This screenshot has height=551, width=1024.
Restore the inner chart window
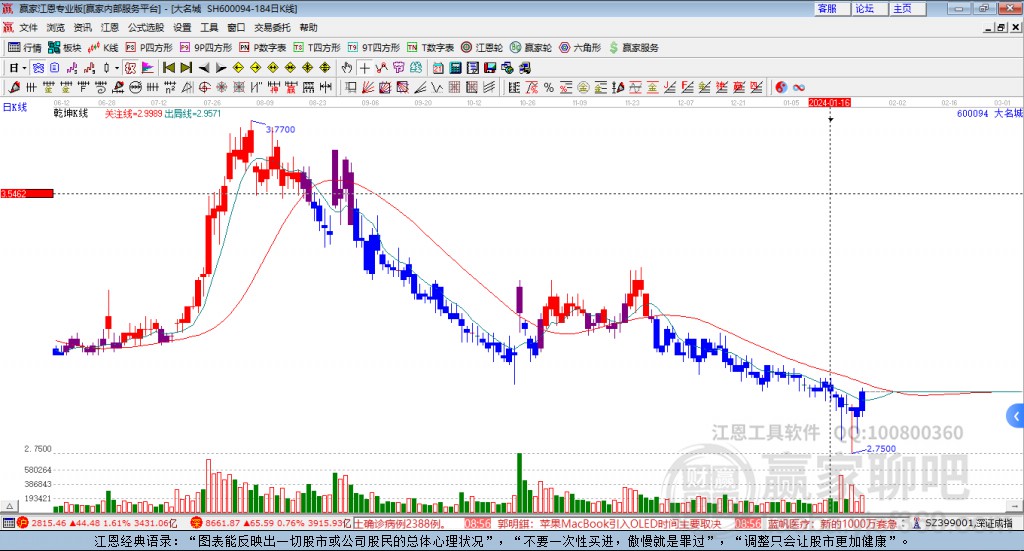tap(1001, 27)
